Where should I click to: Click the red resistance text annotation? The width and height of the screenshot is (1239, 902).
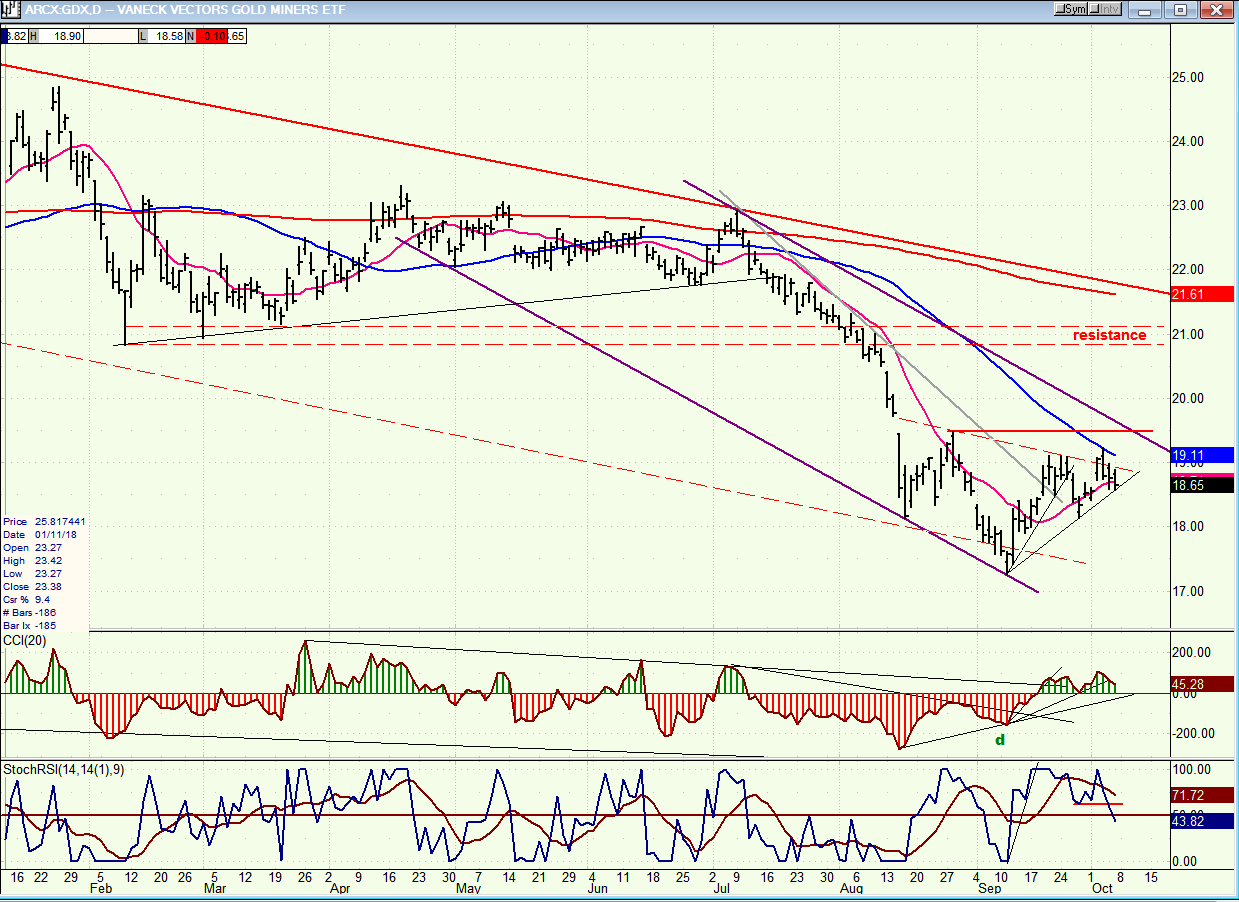click(1109, 335)
